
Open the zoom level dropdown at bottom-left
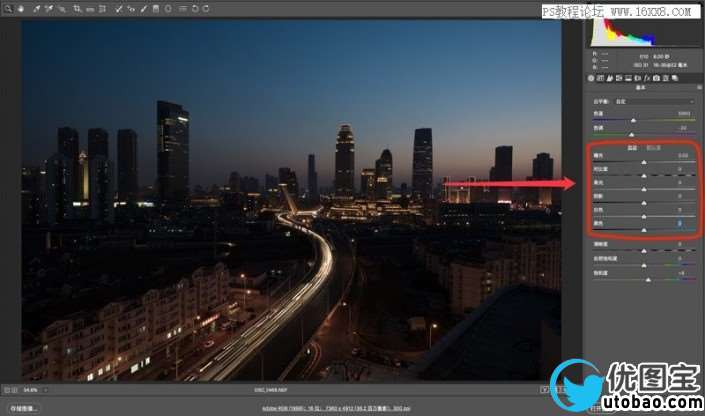31,389
